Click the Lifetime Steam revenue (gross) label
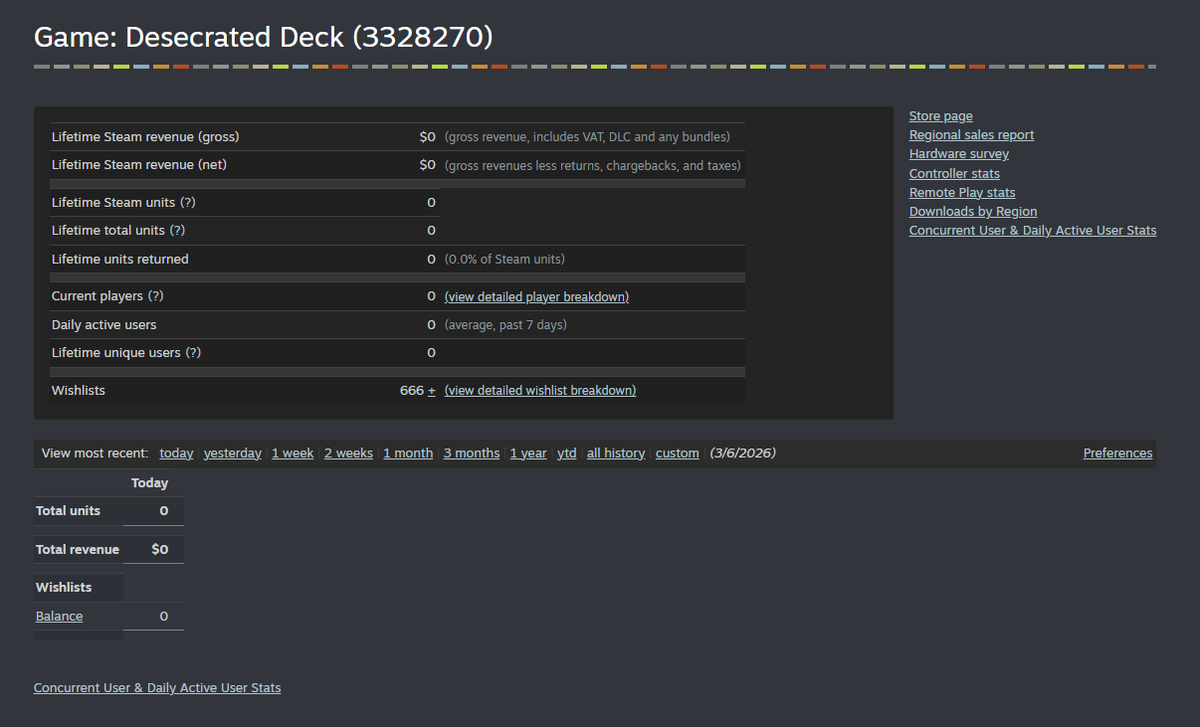1200x727 pixels. pyautogui.click(x=145, y=137)
